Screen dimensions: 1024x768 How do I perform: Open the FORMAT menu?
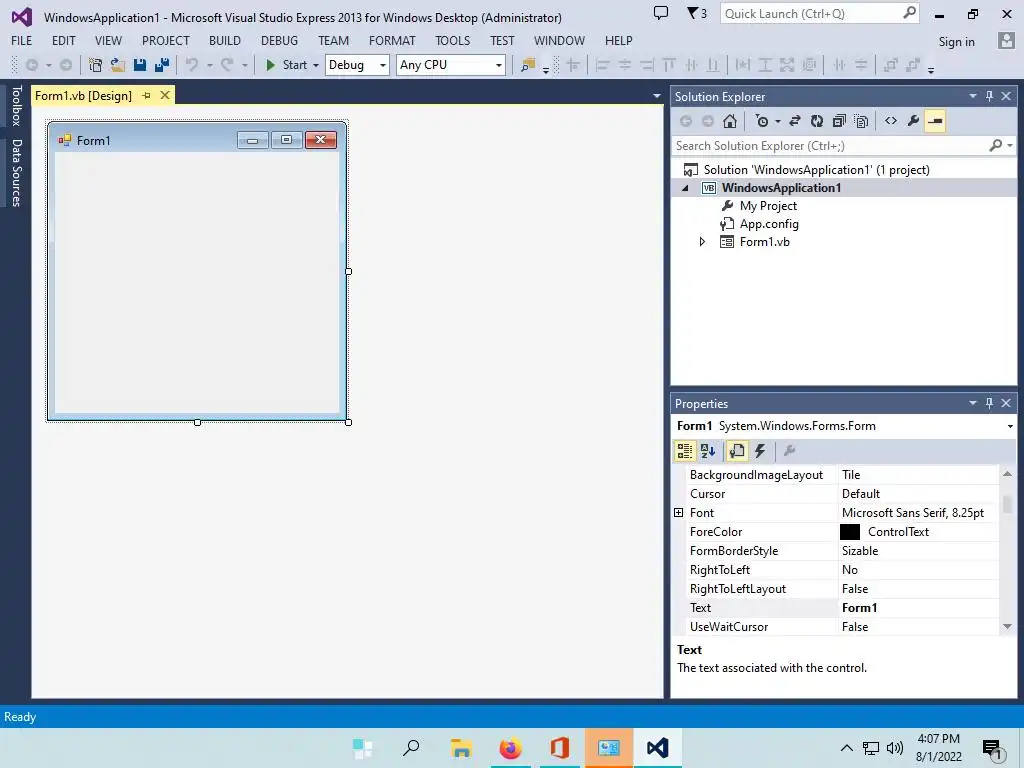(x=392, y=40)
